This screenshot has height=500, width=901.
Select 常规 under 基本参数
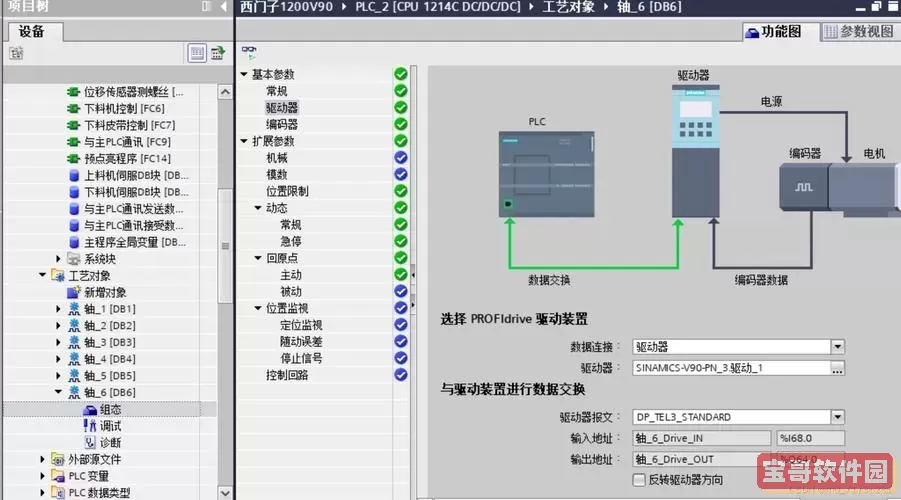tap(276, 91)
